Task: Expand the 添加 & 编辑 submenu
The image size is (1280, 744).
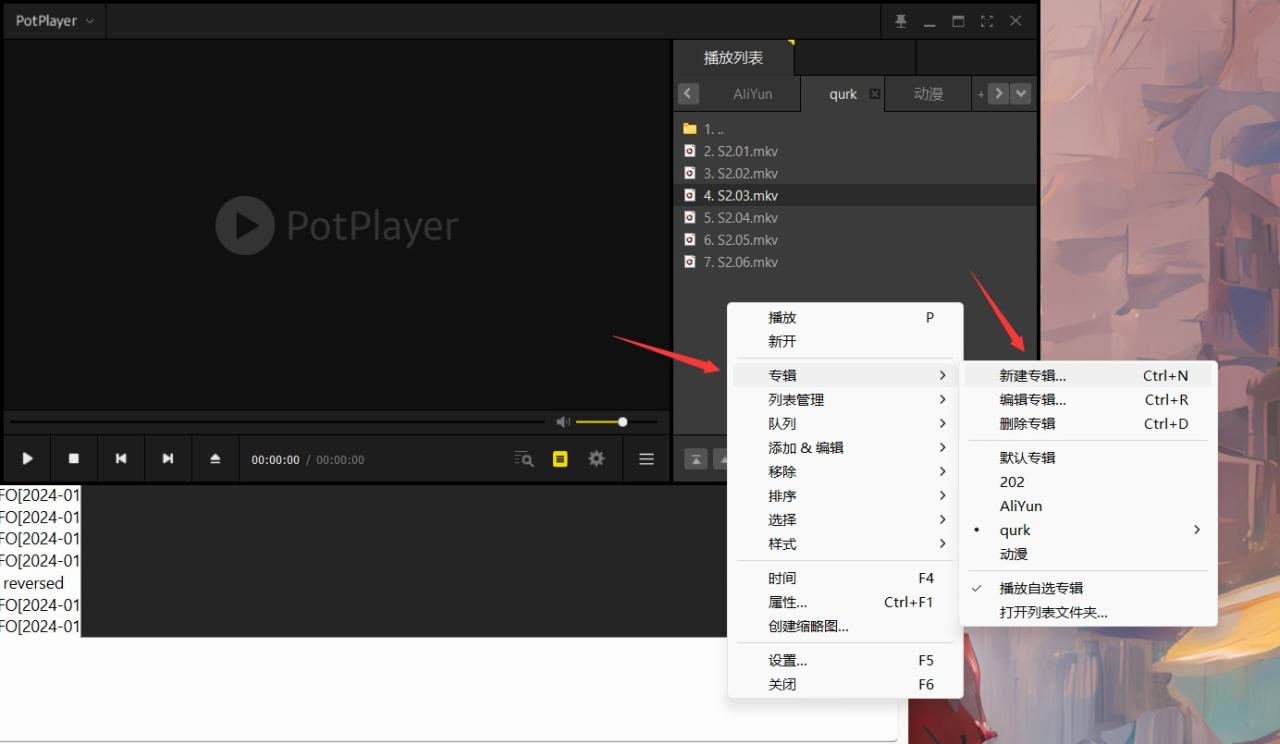Action: point(806,448)
